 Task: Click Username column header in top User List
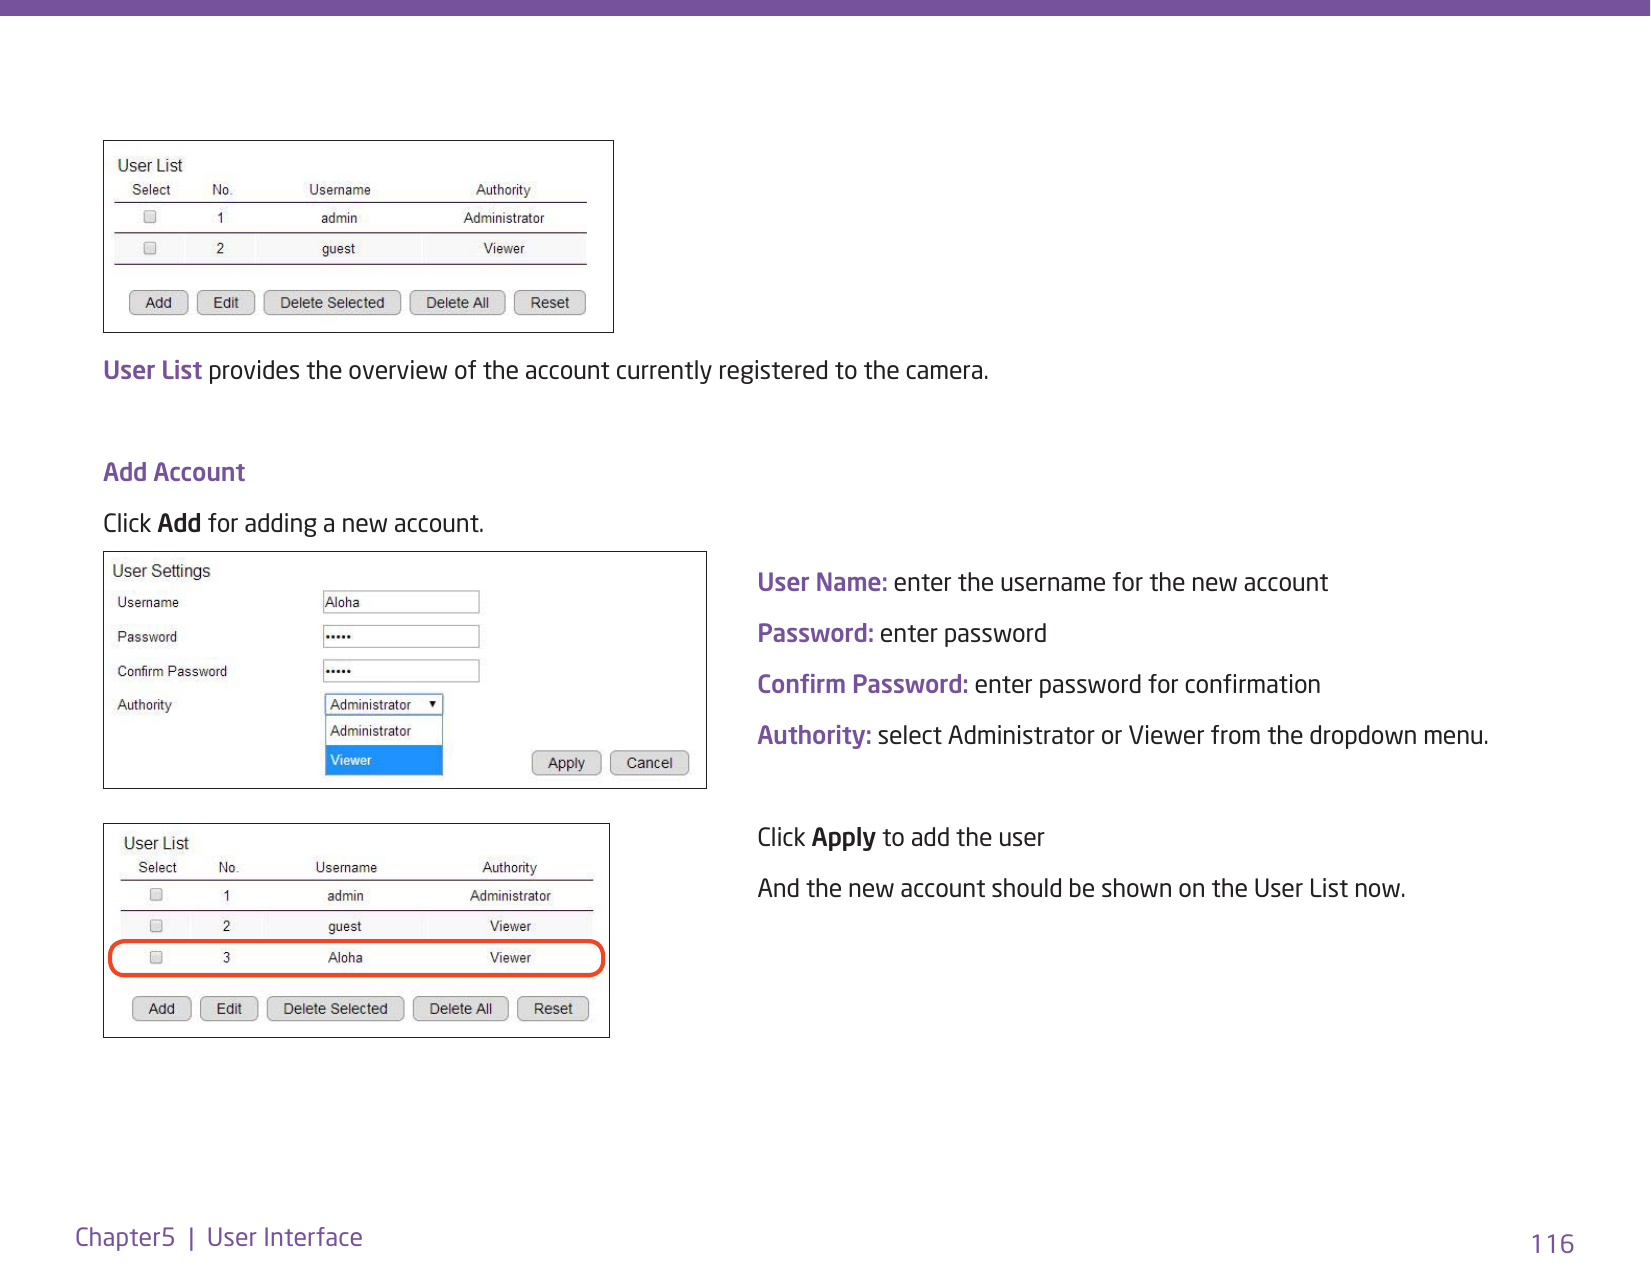point(340,190)
